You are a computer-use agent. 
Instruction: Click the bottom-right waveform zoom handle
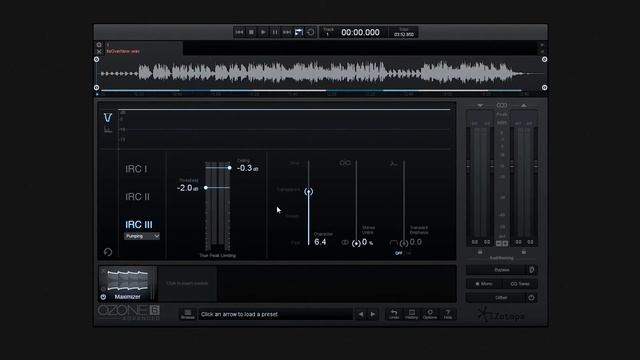pos(544,87)
